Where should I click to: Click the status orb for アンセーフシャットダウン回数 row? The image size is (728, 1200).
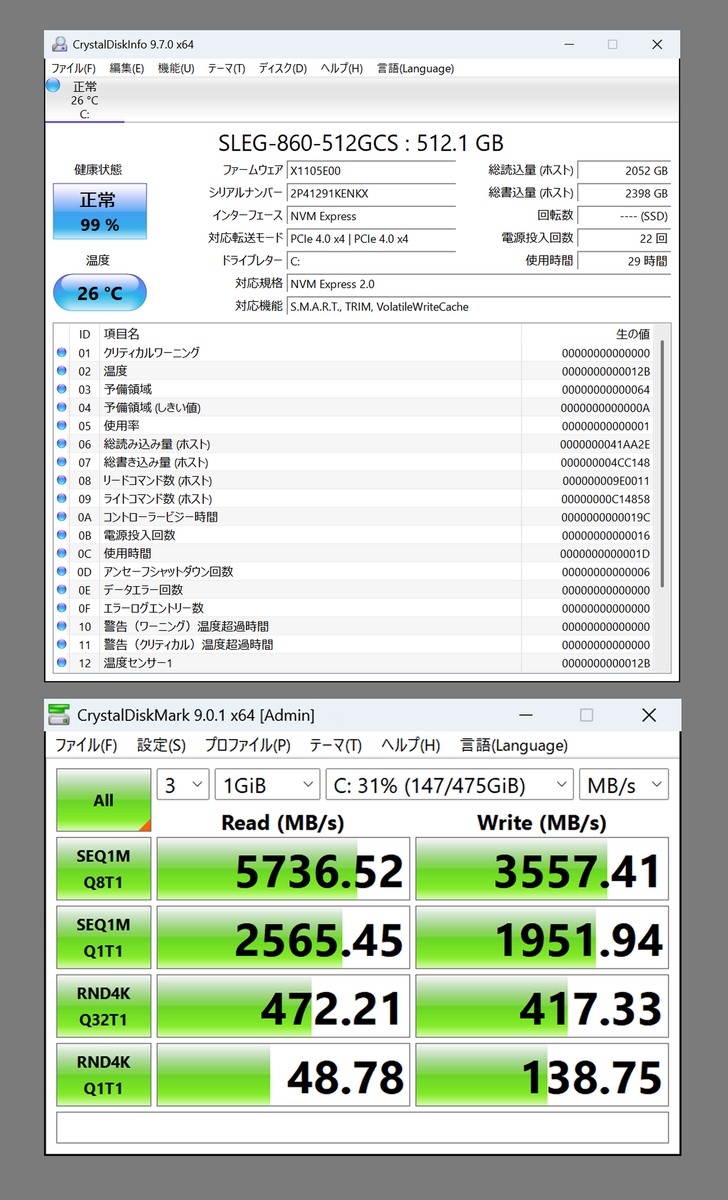point(62,572)
